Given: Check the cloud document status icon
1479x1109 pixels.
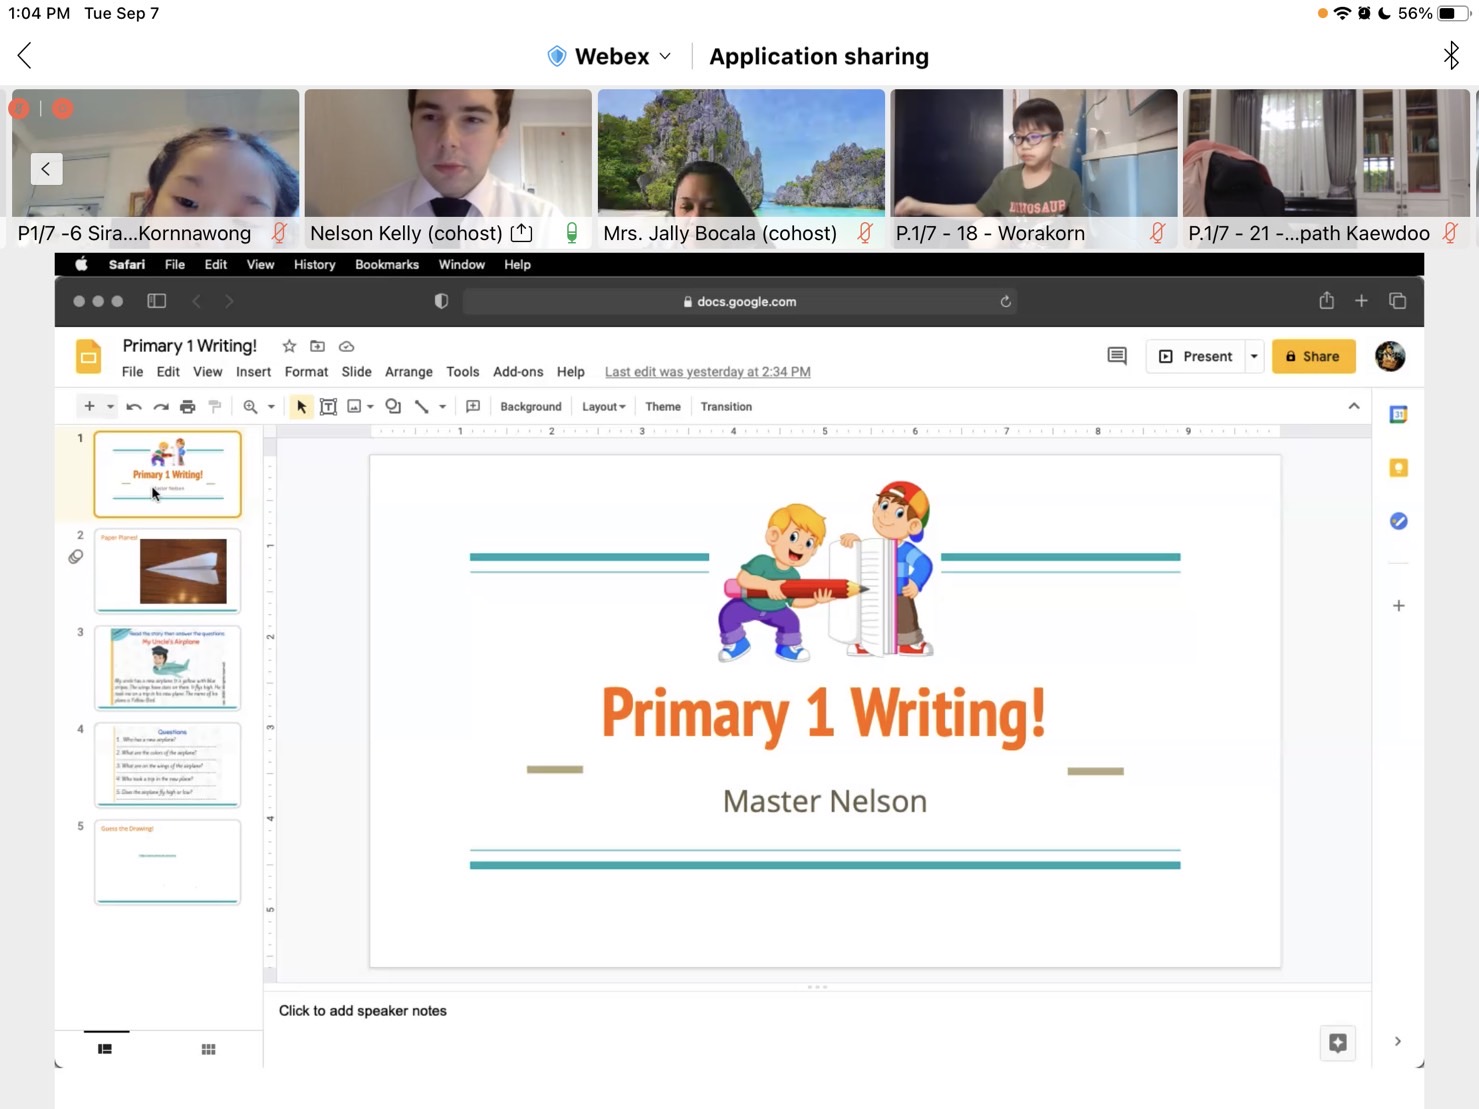Looking at the screenshot, I should point(347,346).
